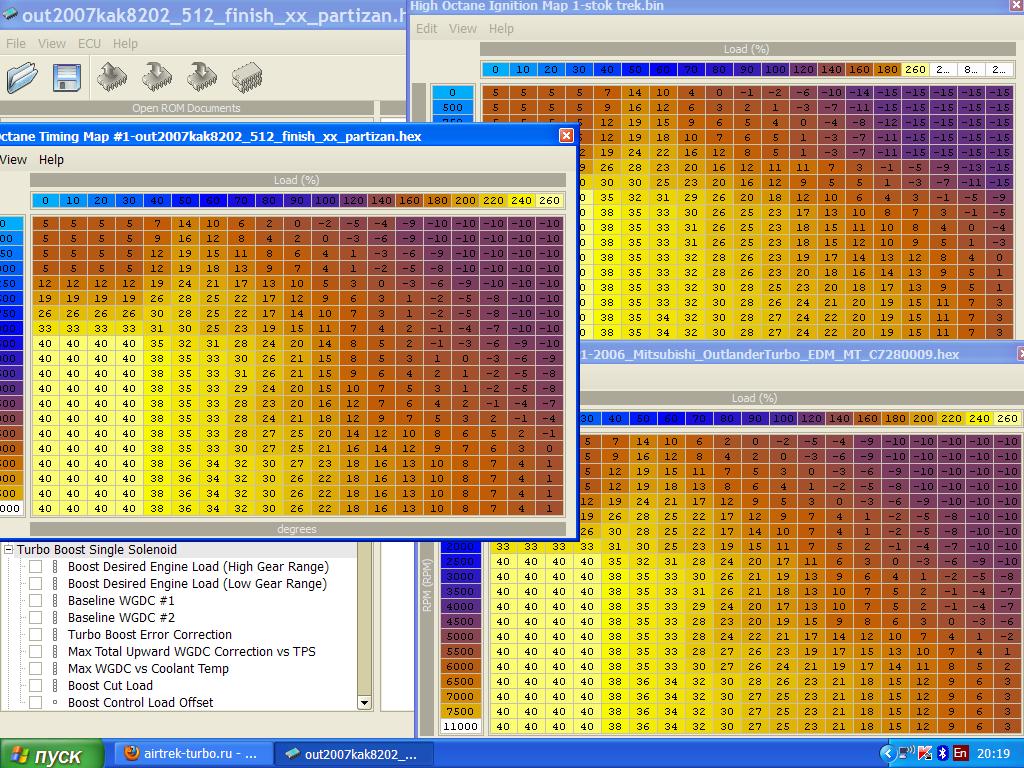This screenshot has width=1024, height=768.
Task: Click the пуск Start button
Action: (x=52, y=754)
